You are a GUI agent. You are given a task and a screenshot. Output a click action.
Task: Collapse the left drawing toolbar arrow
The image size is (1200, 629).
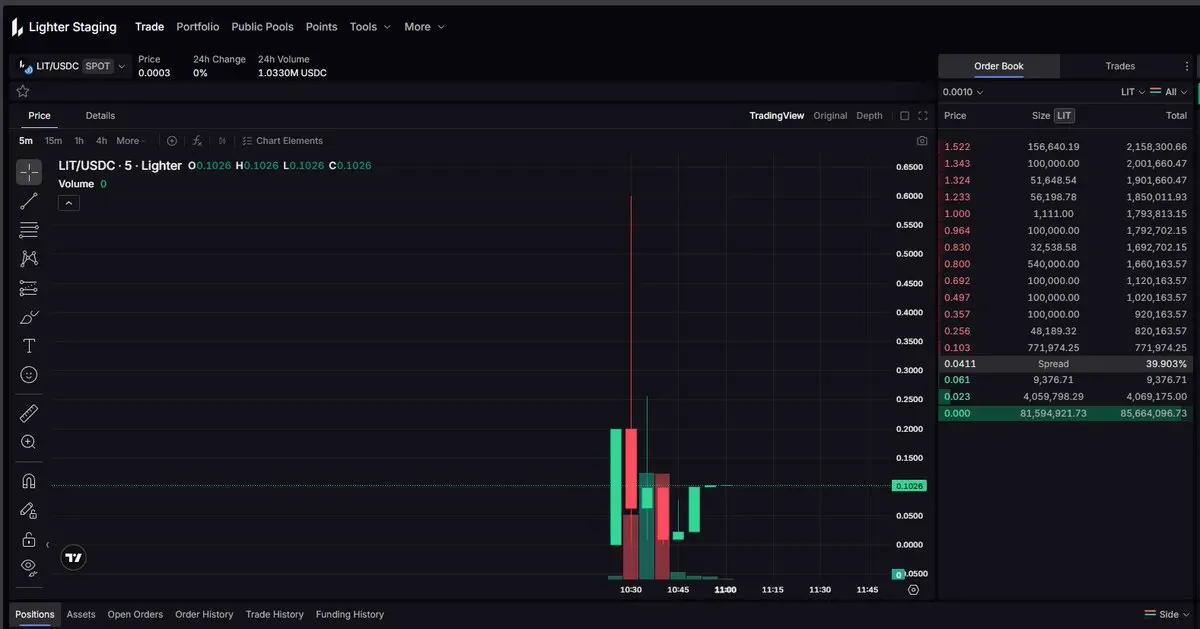[x=48, y=545]
